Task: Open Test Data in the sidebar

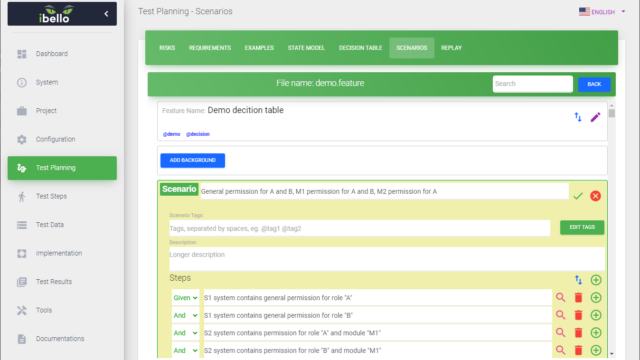Action: (62, 225)
